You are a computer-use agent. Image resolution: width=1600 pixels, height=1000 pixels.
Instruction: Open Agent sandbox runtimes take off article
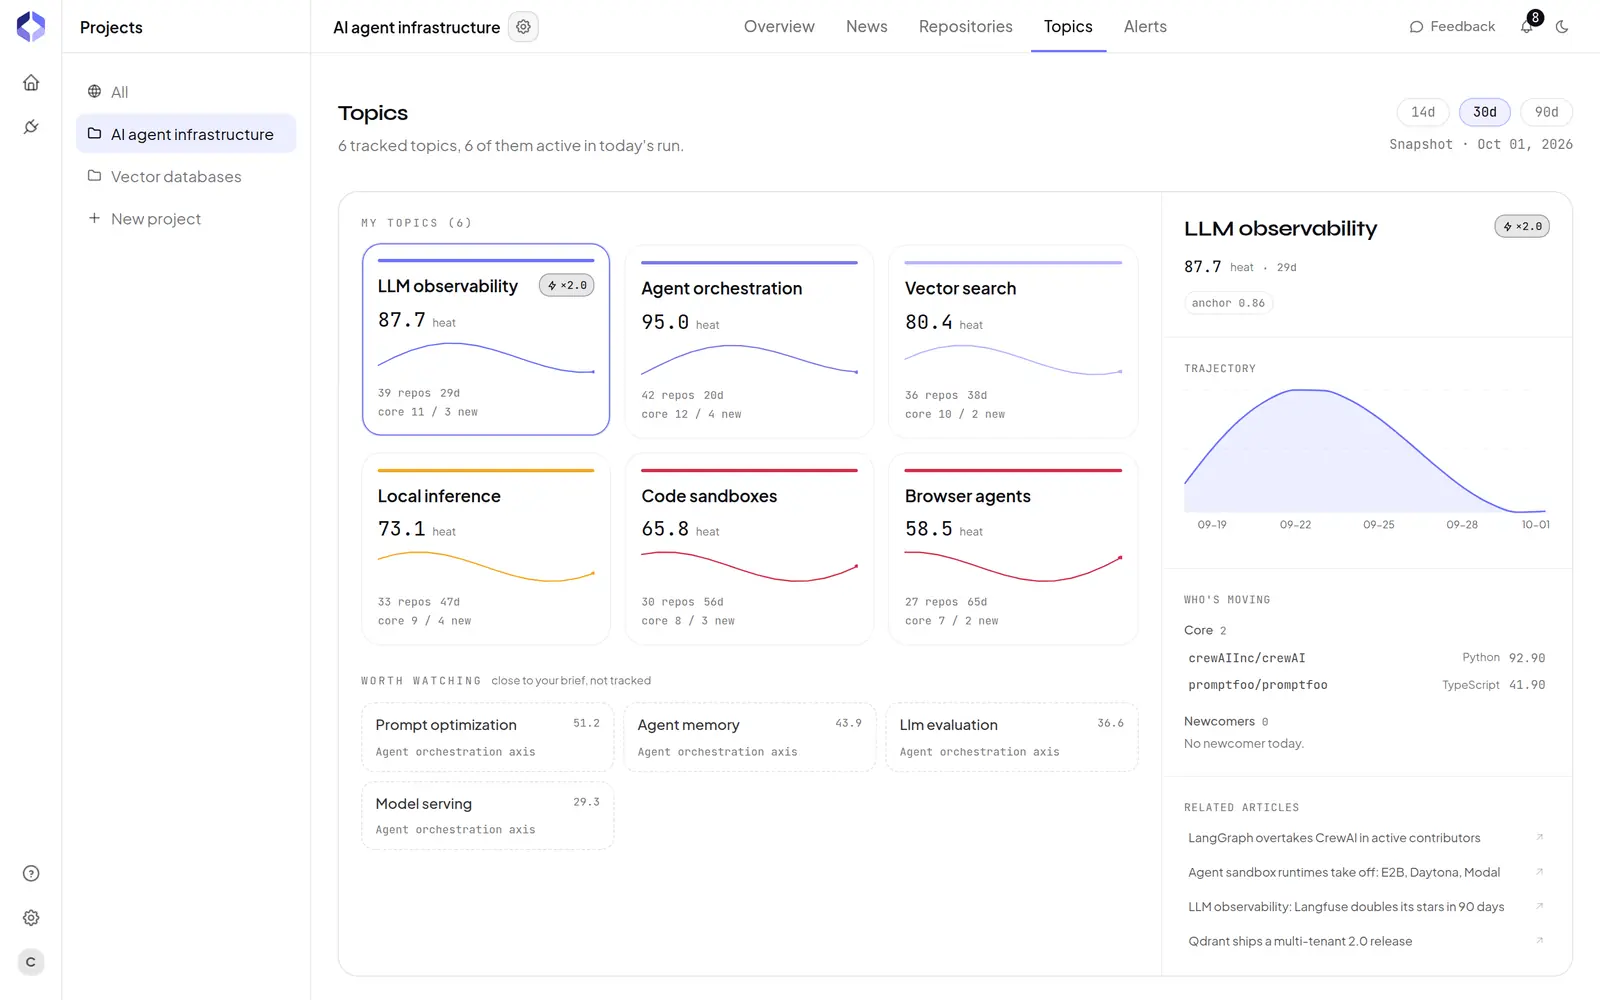1366,872
